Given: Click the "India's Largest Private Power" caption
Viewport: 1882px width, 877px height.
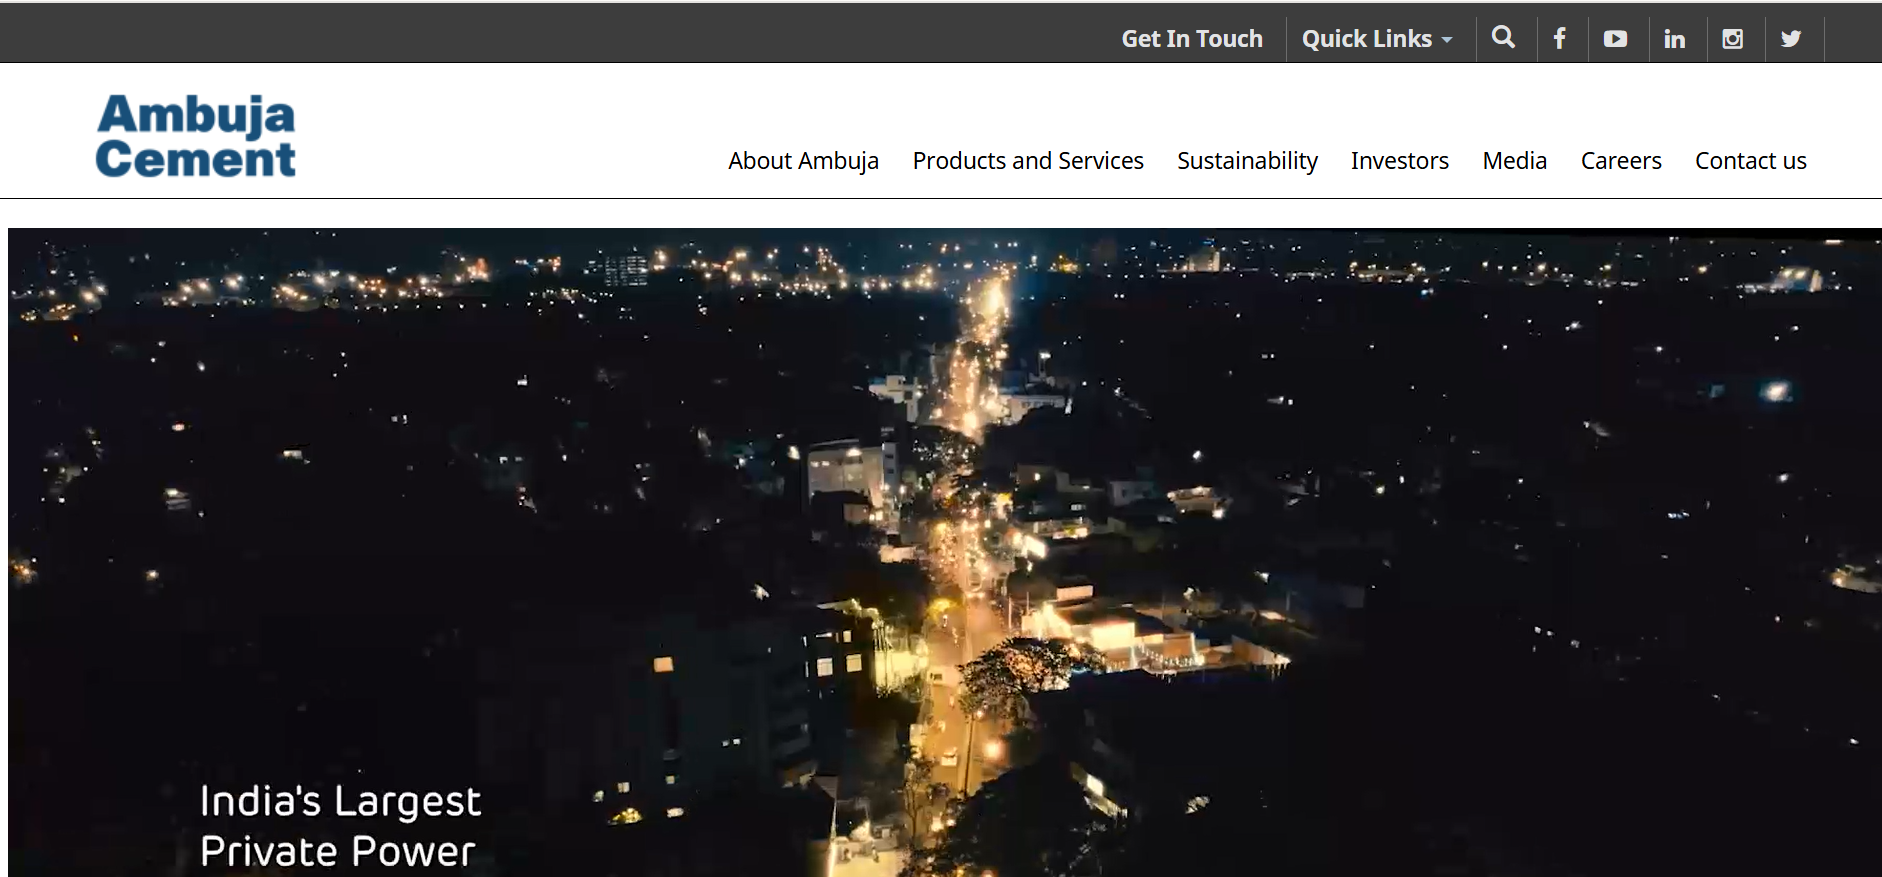Looking at the screenshot, I should coord(340,826).
